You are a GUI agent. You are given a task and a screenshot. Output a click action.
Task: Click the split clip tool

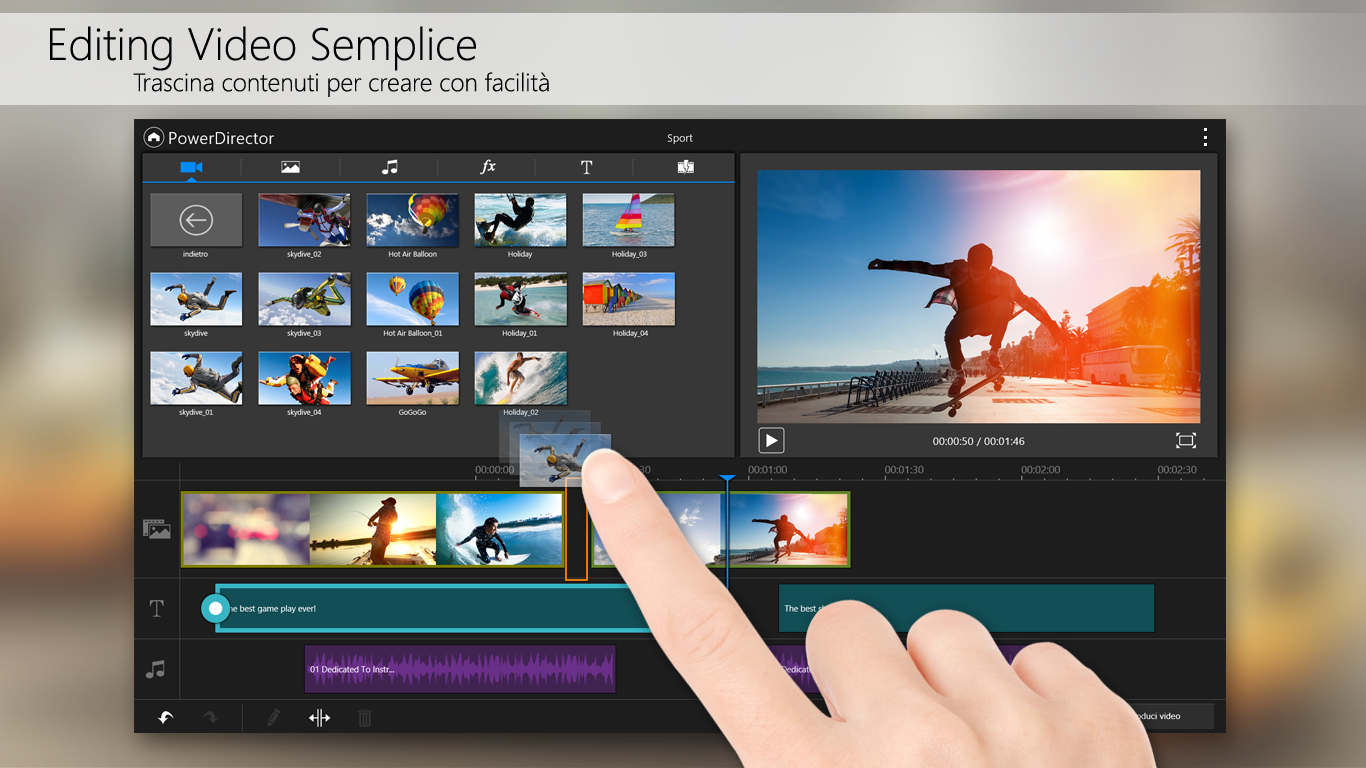(319, 717)
